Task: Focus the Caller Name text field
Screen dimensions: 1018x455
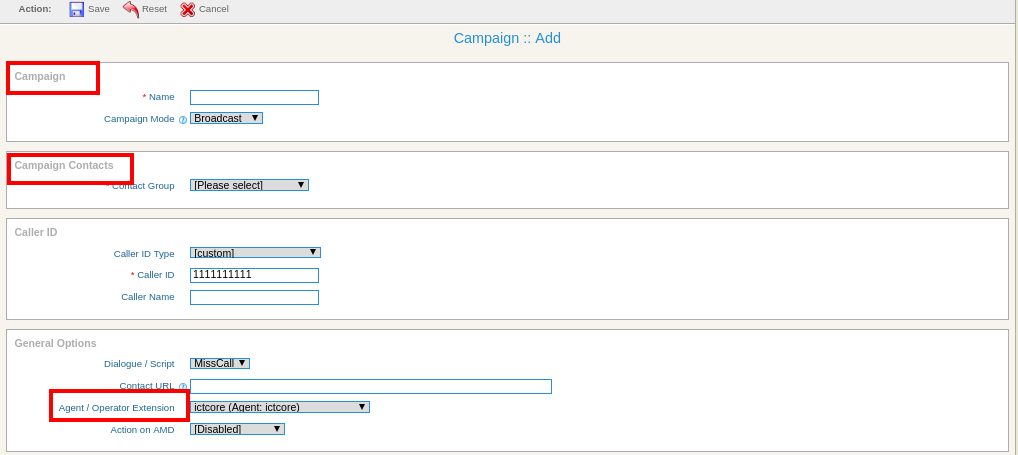Action: click(254, 297)
